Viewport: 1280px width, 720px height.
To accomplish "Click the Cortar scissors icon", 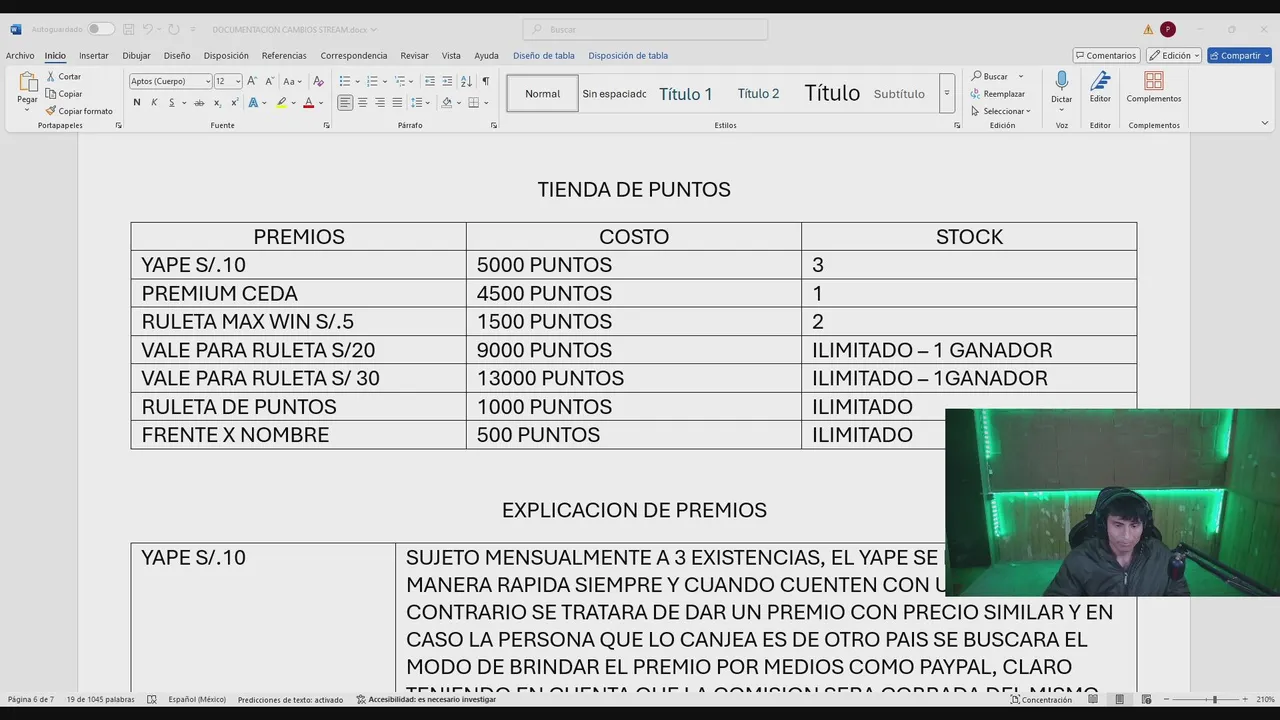I will click(x=51, y=76).
